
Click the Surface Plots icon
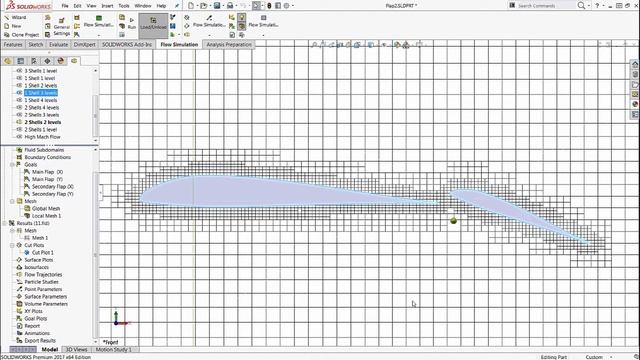tap(19, 260)
